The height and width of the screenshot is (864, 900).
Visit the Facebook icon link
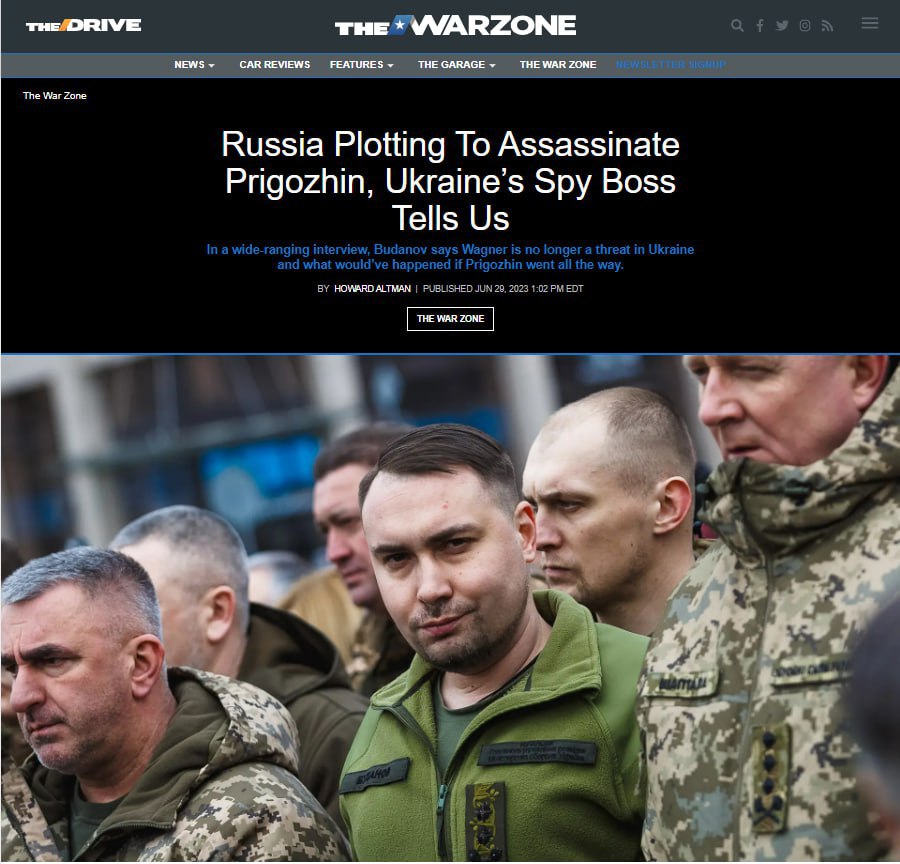coord(759,25)
